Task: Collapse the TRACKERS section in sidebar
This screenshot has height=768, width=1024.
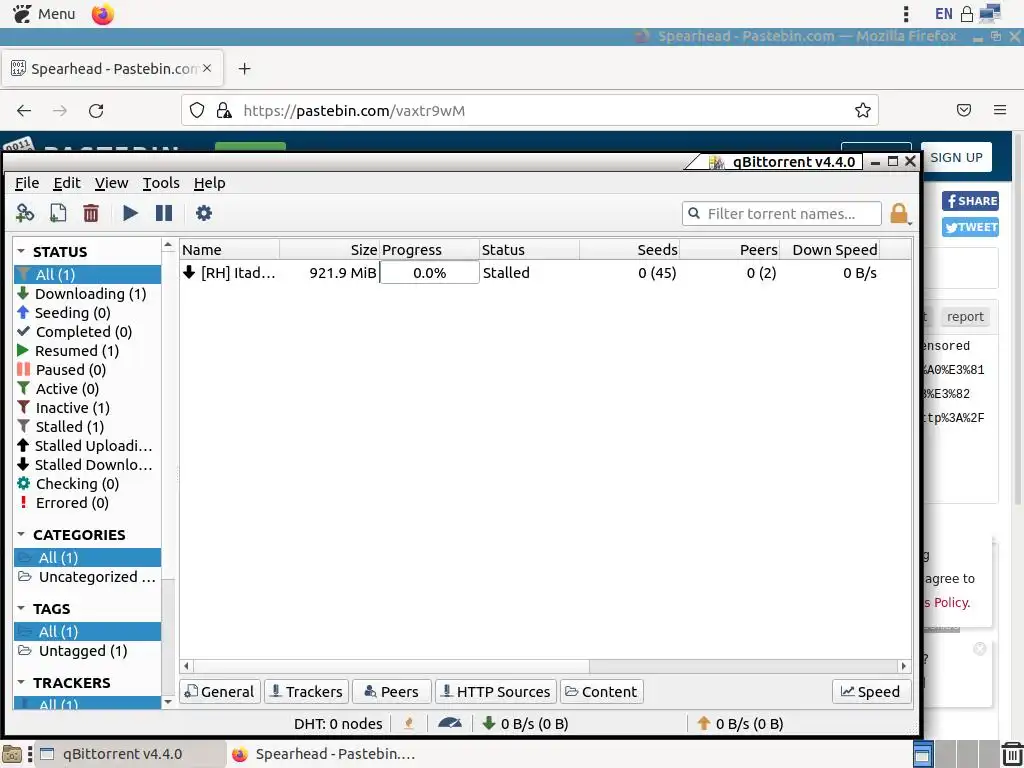Action: 22,682
